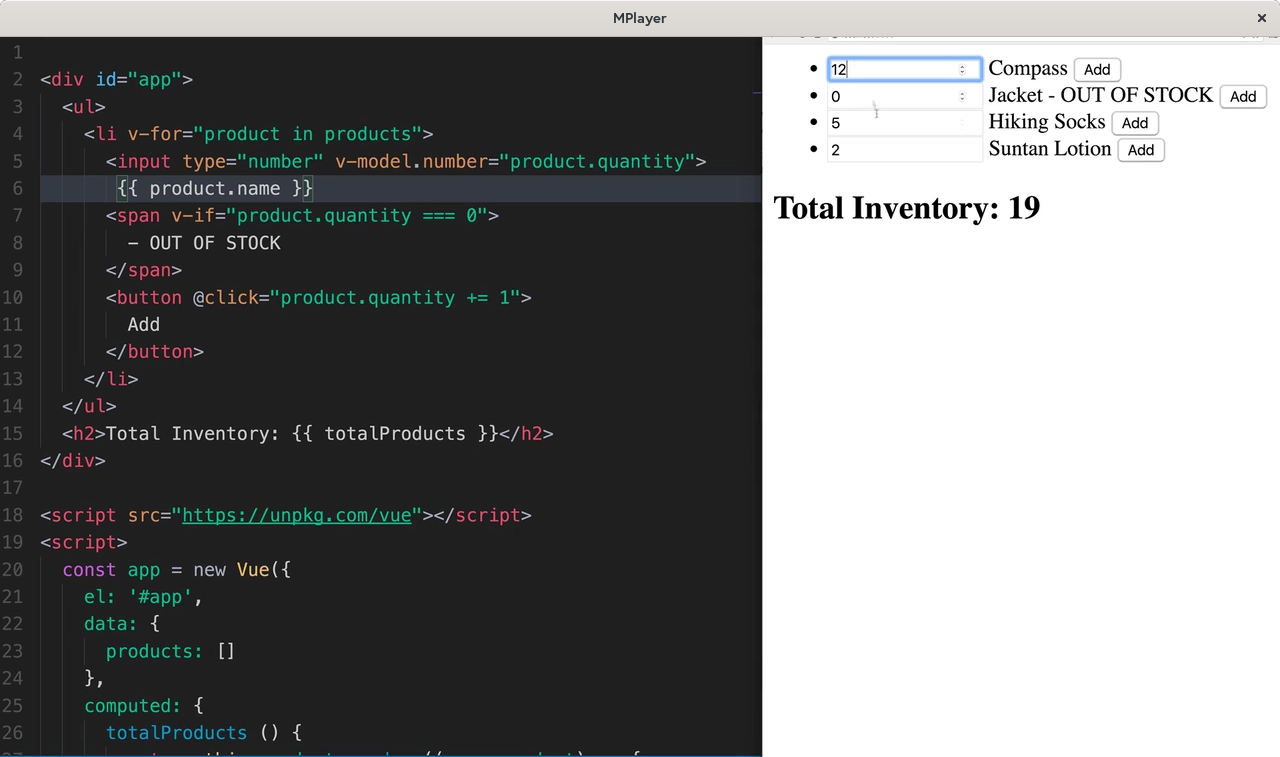Click the Jacket quantity input field
The image size is (1280, 757).
click(x=904, y=96)
